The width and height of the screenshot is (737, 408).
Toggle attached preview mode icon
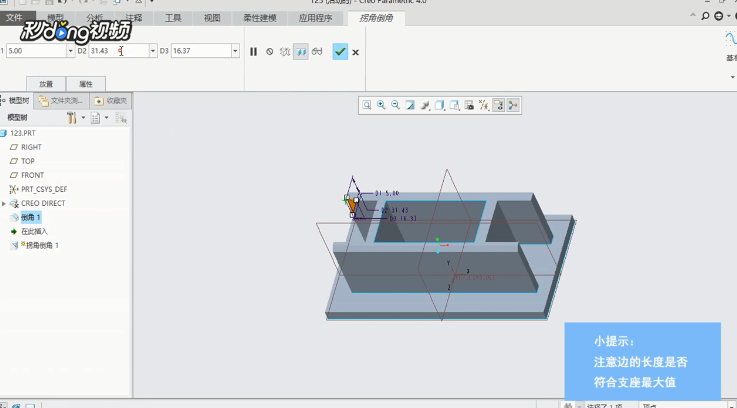coord(301,52)
